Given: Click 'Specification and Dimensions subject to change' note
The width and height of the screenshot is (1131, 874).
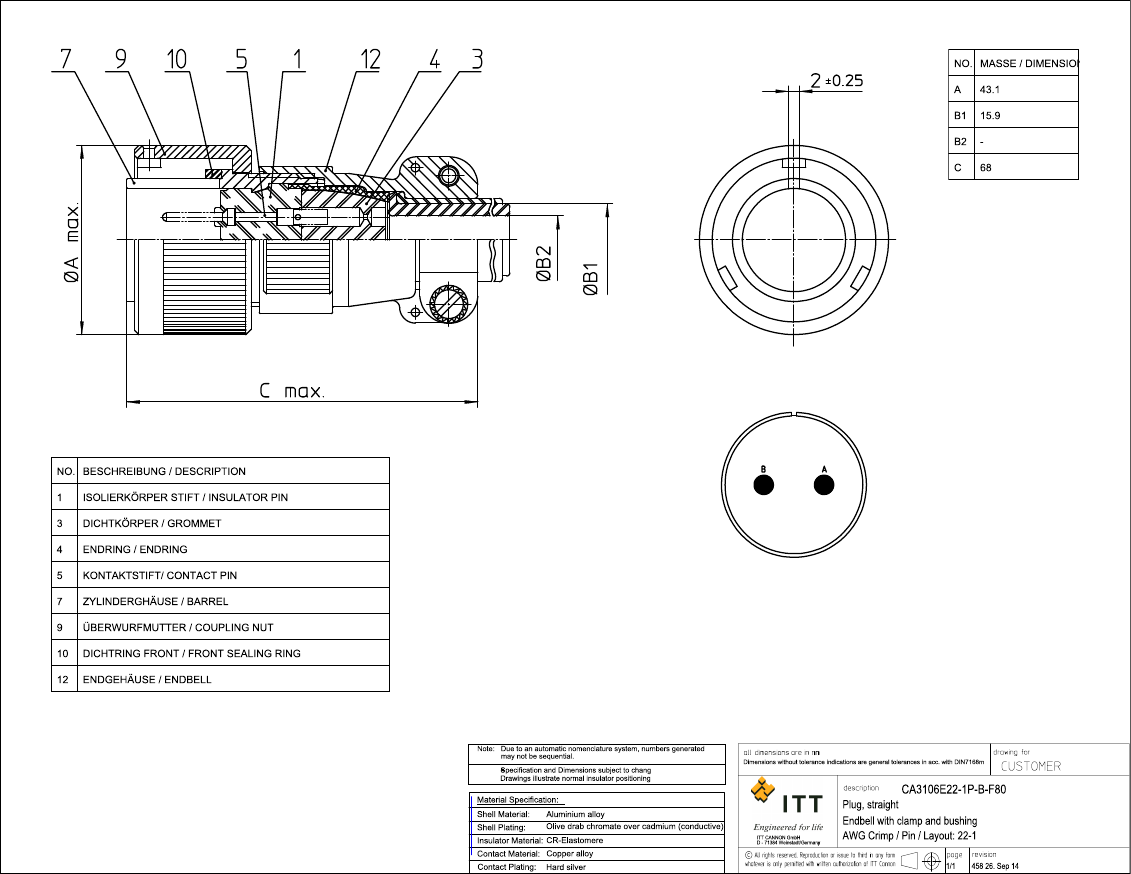Looking at the screenshot, I should point(576,770).
